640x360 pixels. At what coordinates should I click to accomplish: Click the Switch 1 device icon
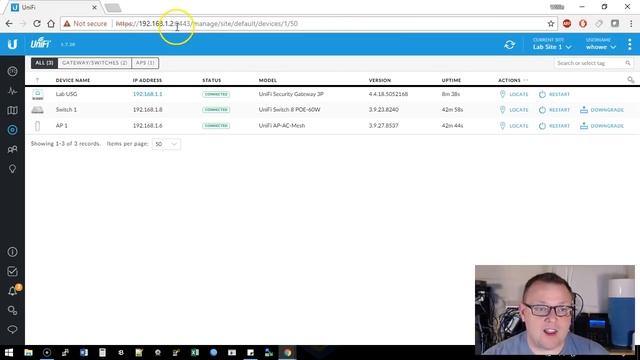38,110
